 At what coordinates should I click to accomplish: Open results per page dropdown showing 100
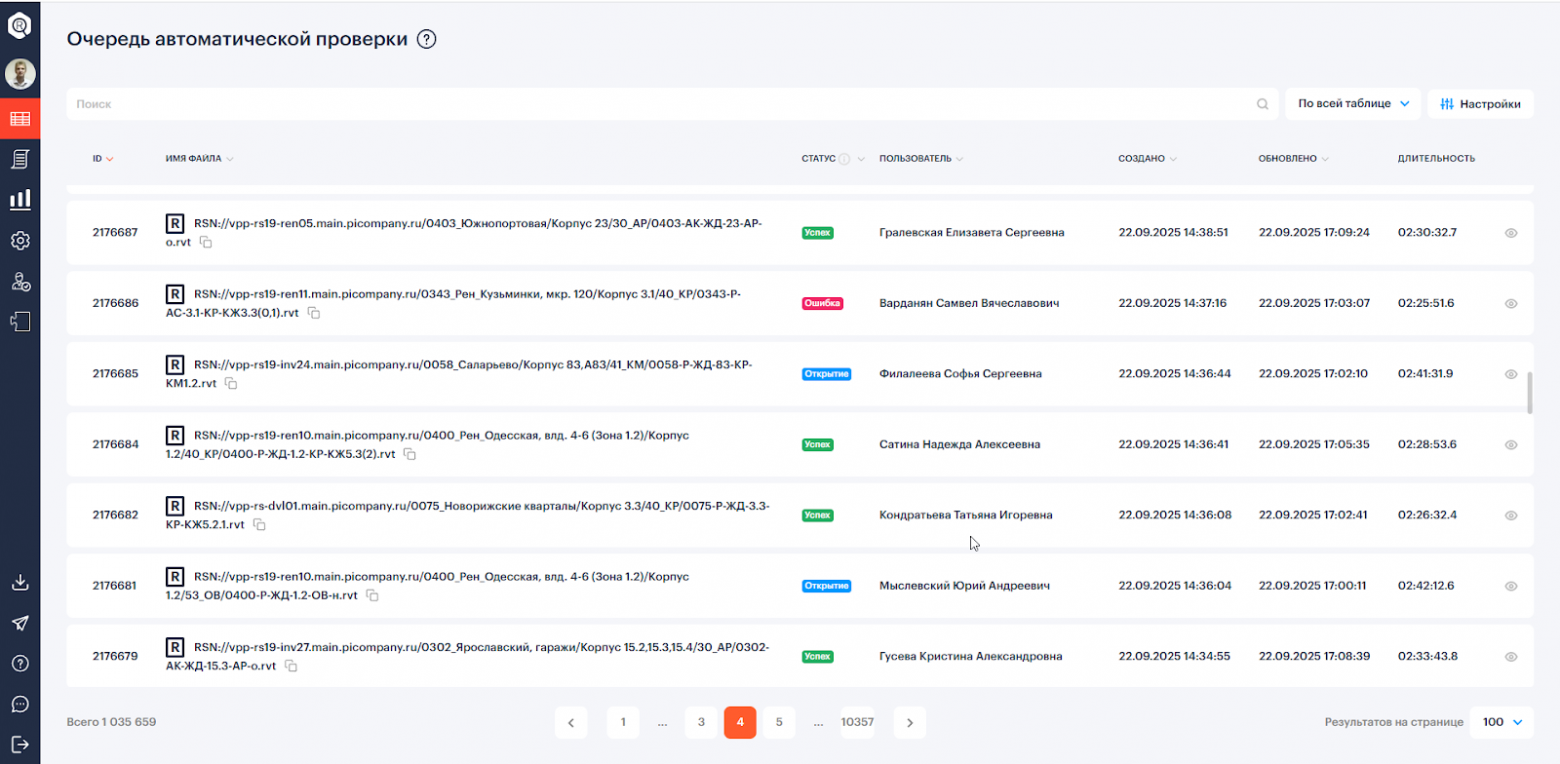(x=1501, y=722)
